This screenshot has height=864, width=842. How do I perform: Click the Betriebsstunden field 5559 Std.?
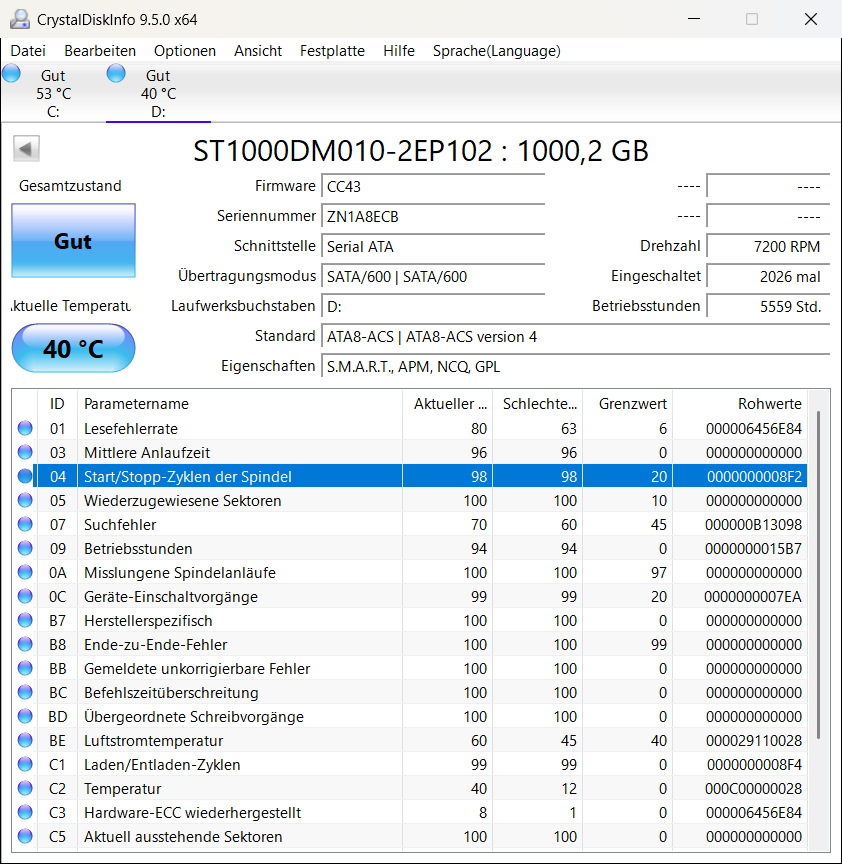pos(768,306)
